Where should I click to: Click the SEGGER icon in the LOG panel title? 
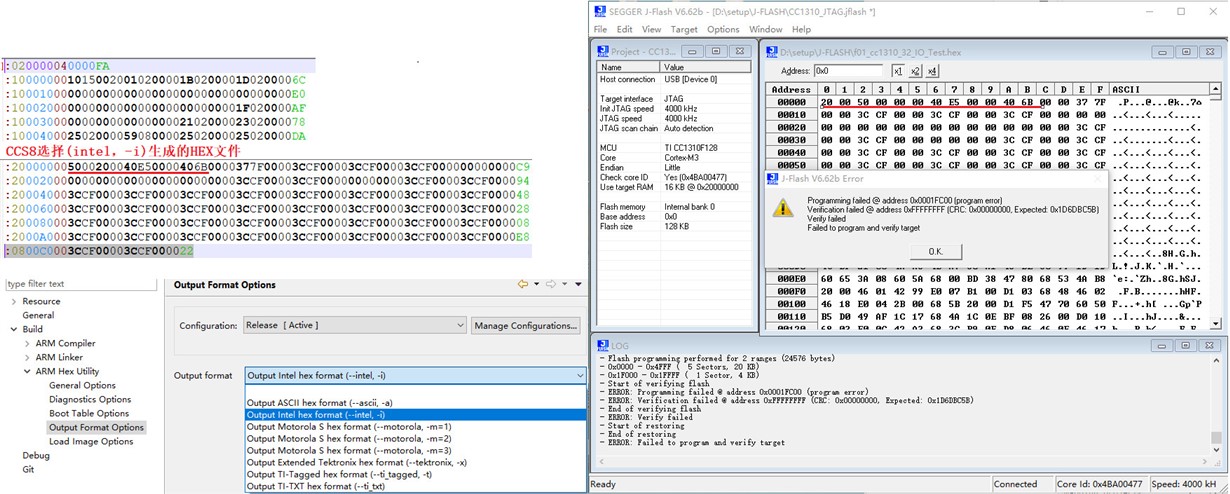[602, 345]
